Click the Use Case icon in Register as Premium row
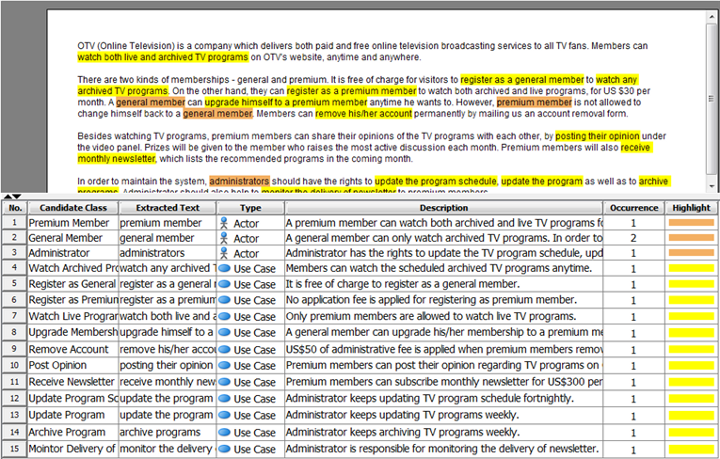This screenshot has height=459, width=720. tap(224, 300)
